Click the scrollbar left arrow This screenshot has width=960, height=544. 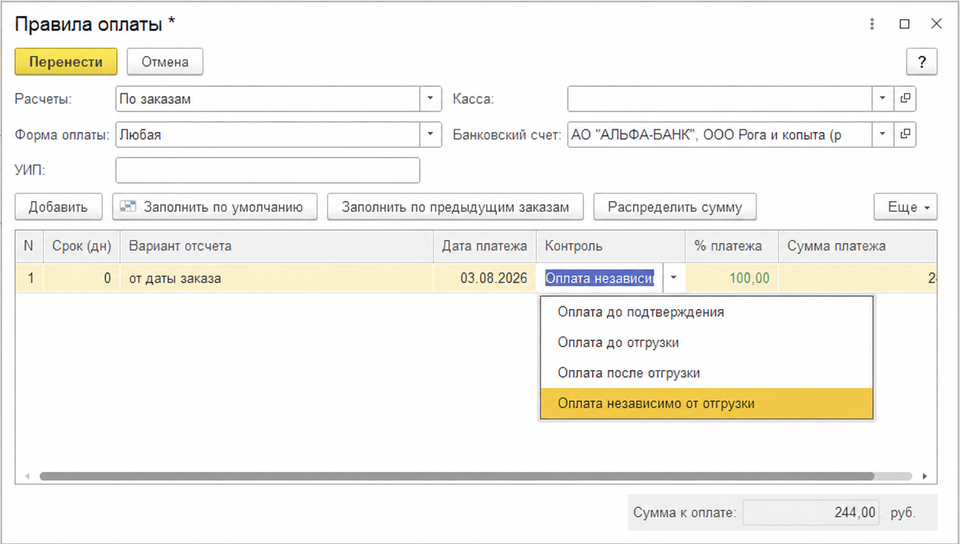tap(27, 476)
